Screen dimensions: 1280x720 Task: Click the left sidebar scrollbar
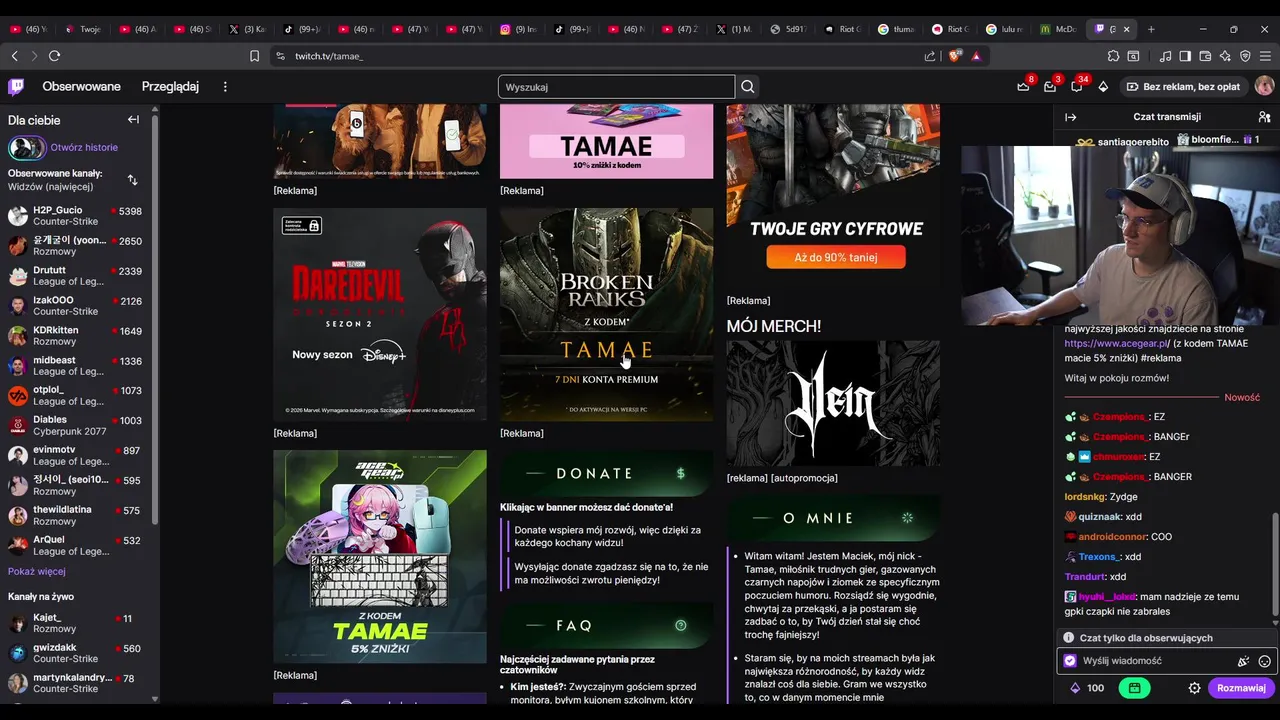coord(155,320)
